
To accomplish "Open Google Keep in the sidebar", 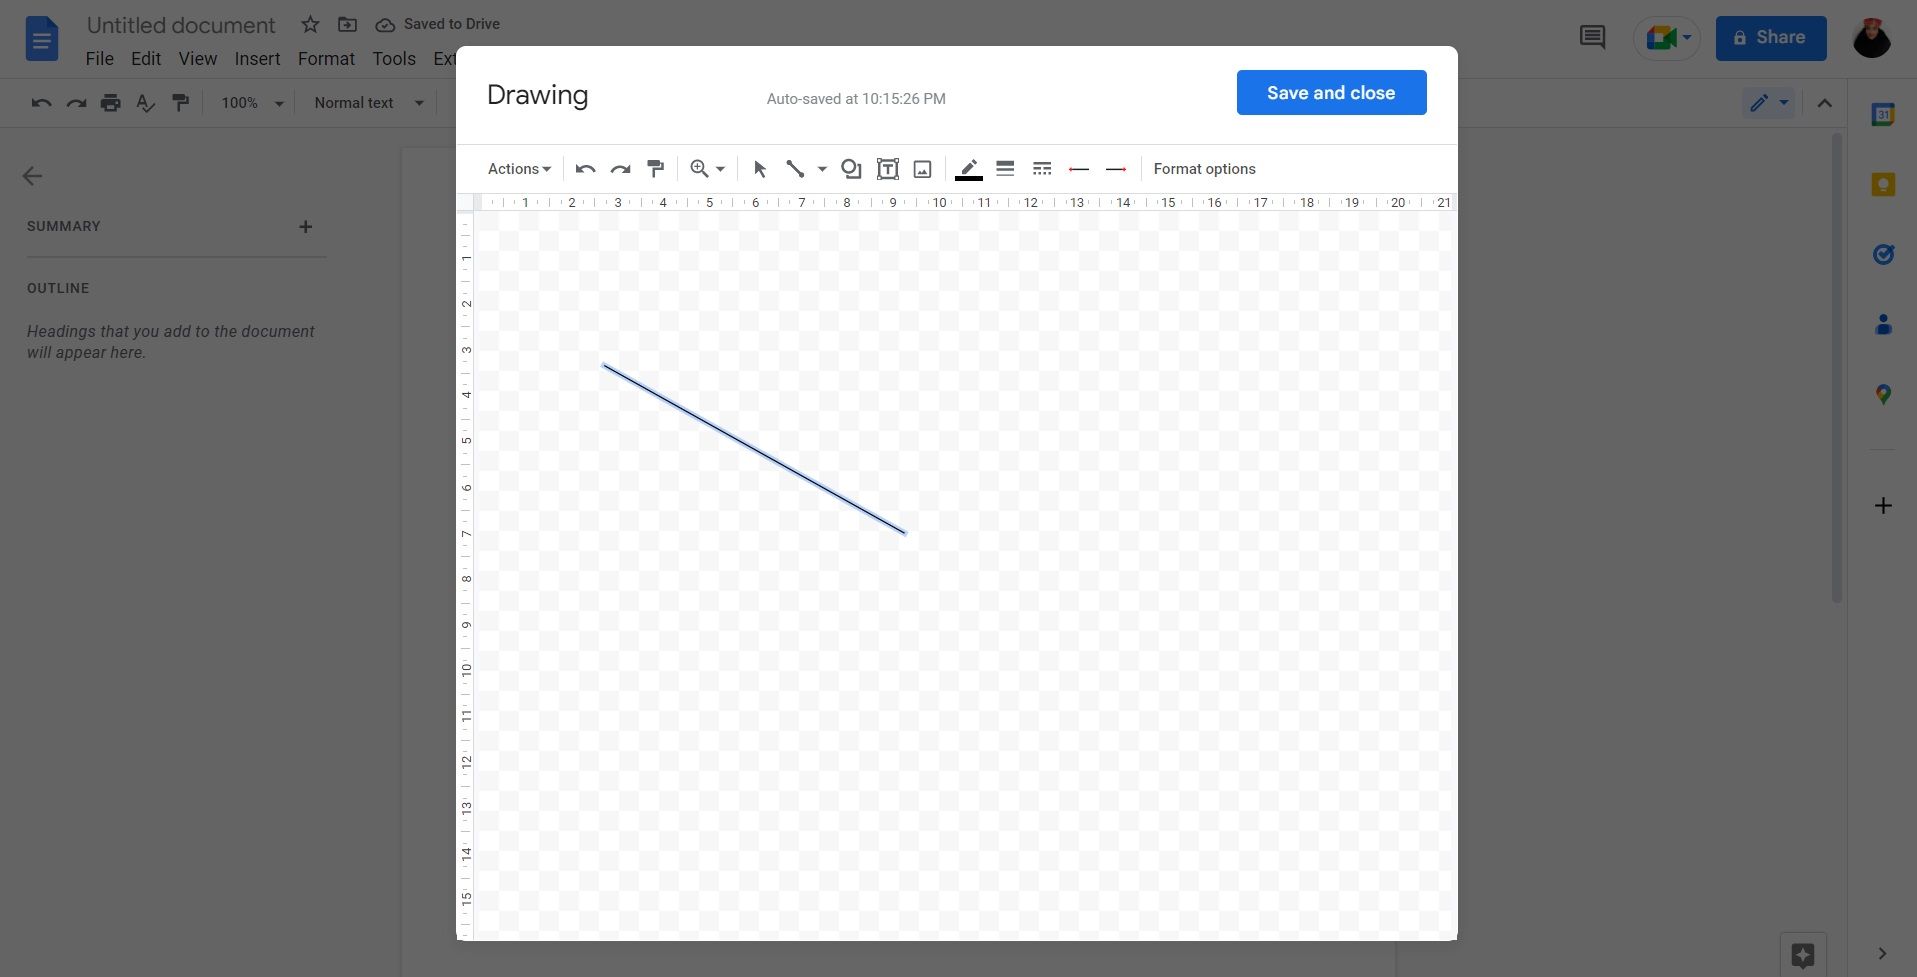I will pyautogui.click(x=1884, y=184).
